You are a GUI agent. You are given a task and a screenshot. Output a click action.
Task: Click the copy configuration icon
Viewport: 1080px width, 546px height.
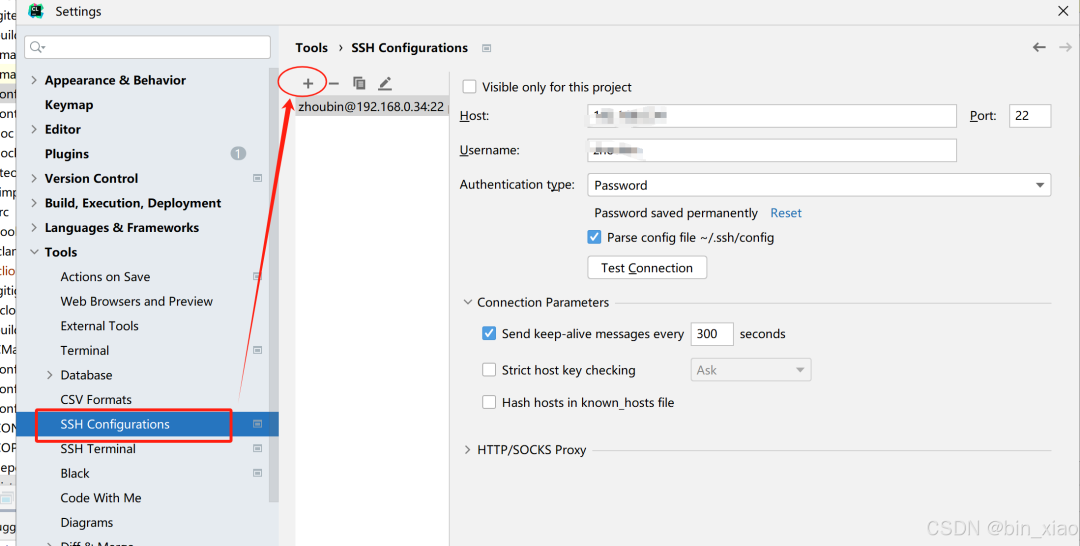coord(359,84)
